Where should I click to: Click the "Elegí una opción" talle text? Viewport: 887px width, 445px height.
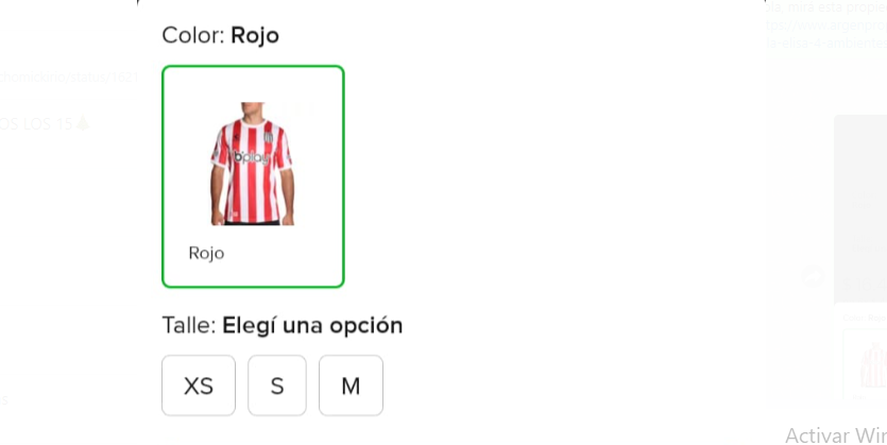pyautogui.click(x=312, y=325)
